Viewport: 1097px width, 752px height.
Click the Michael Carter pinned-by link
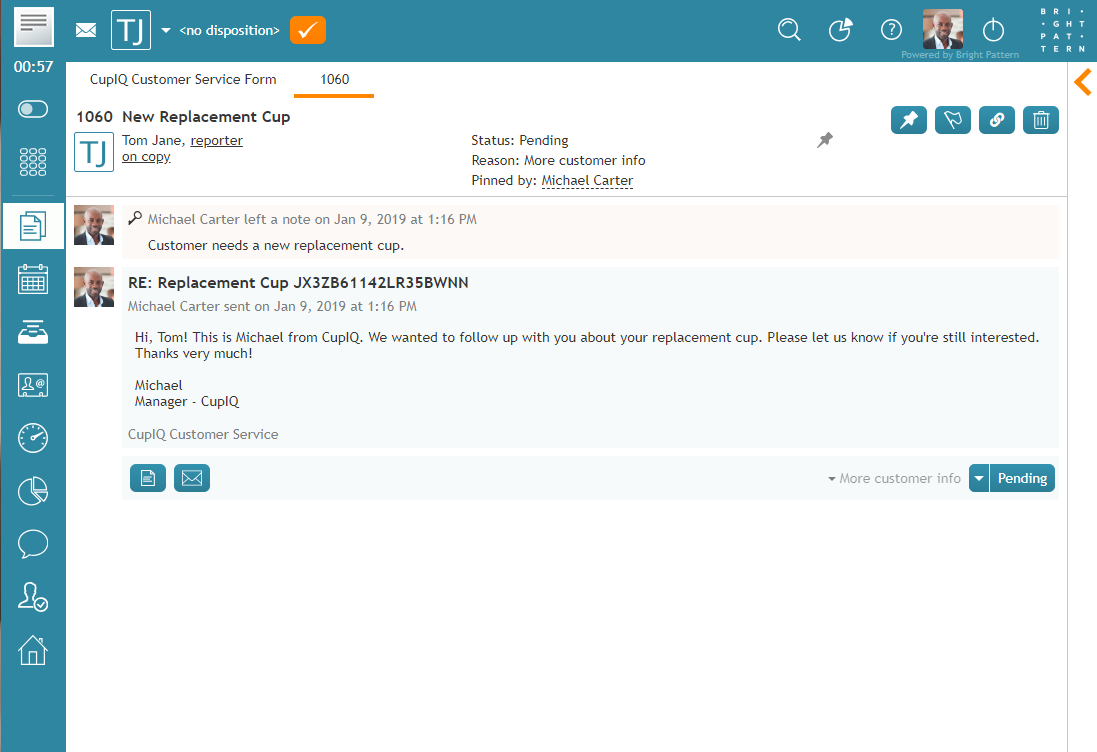click(587, 180)
